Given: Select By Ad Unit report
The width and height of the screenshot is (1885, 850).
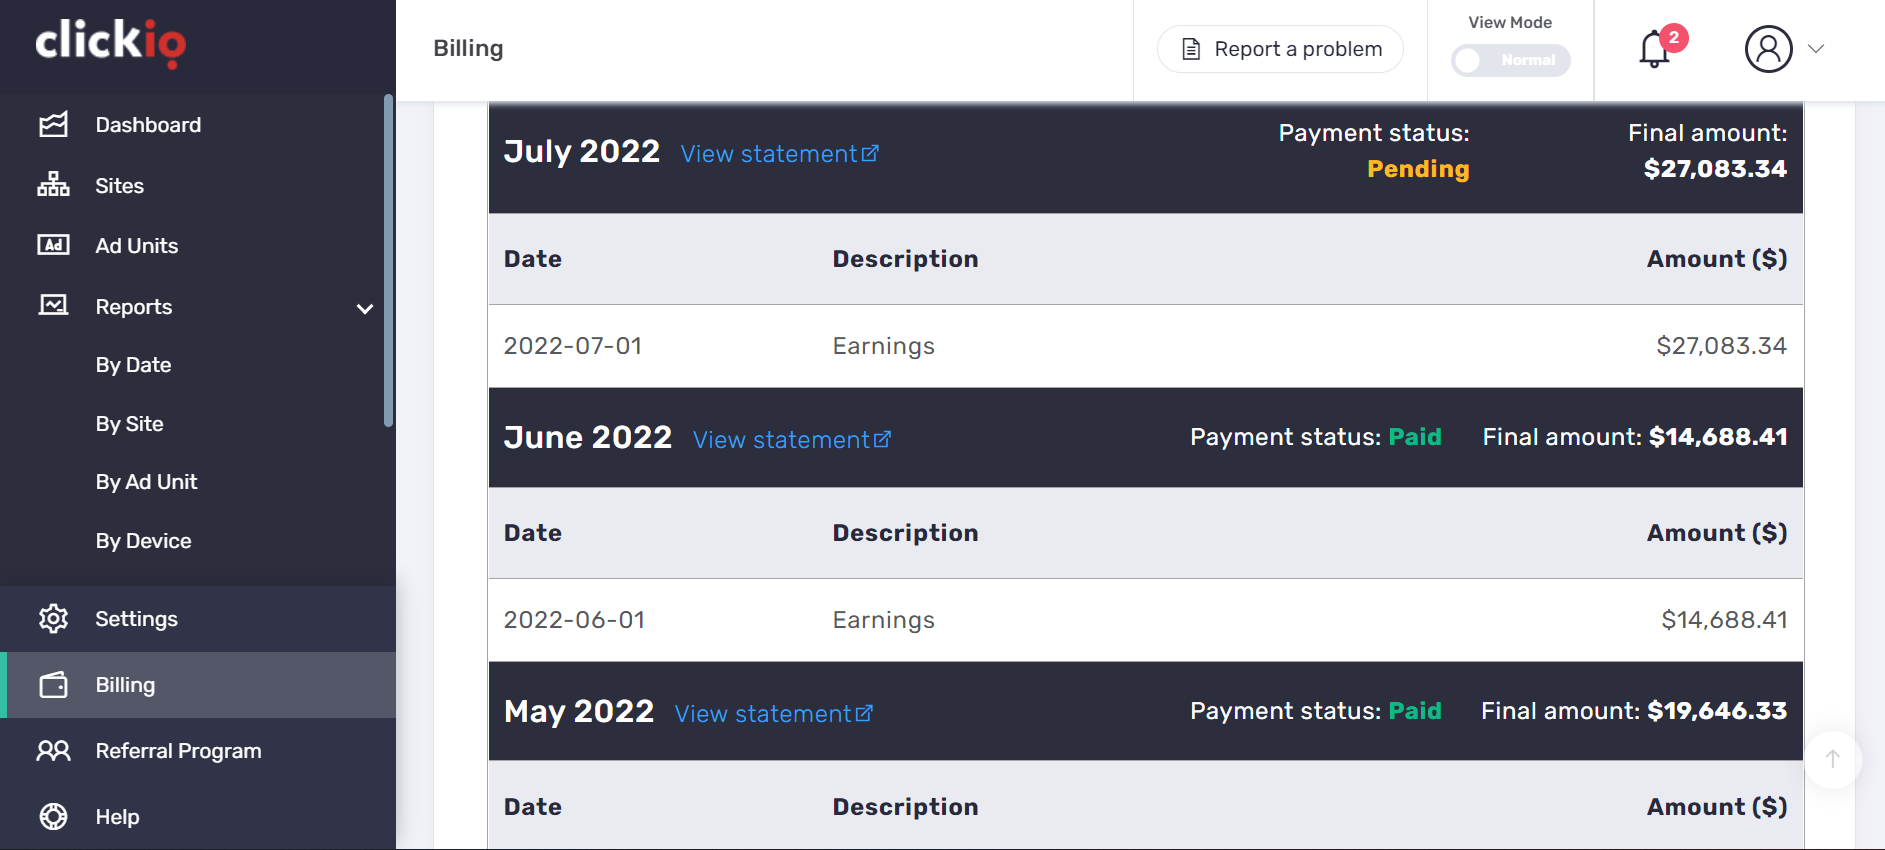Looking at the screenshot, I should coord(146,482).
